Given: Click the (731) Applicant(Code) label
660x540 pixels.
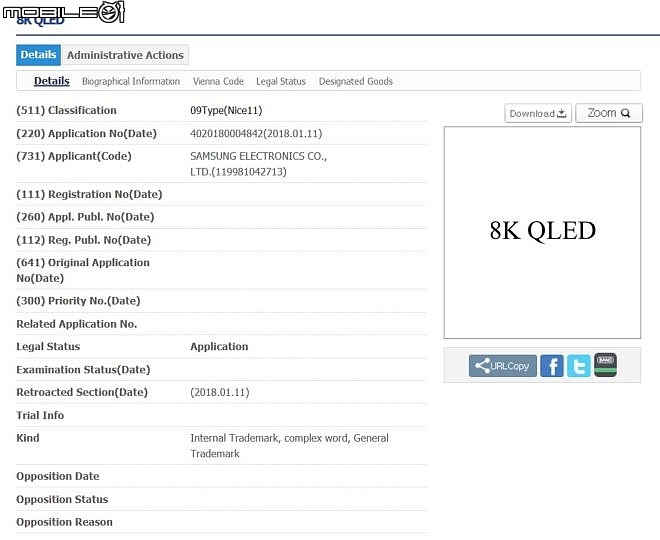Looking at the screenshot, I should pyautogui.click(x=74, y=156).
